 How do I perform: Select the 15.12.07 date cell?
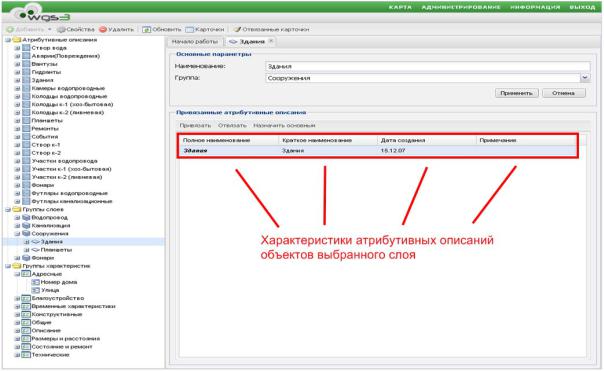pyautogui.click(x=393, y=151)
